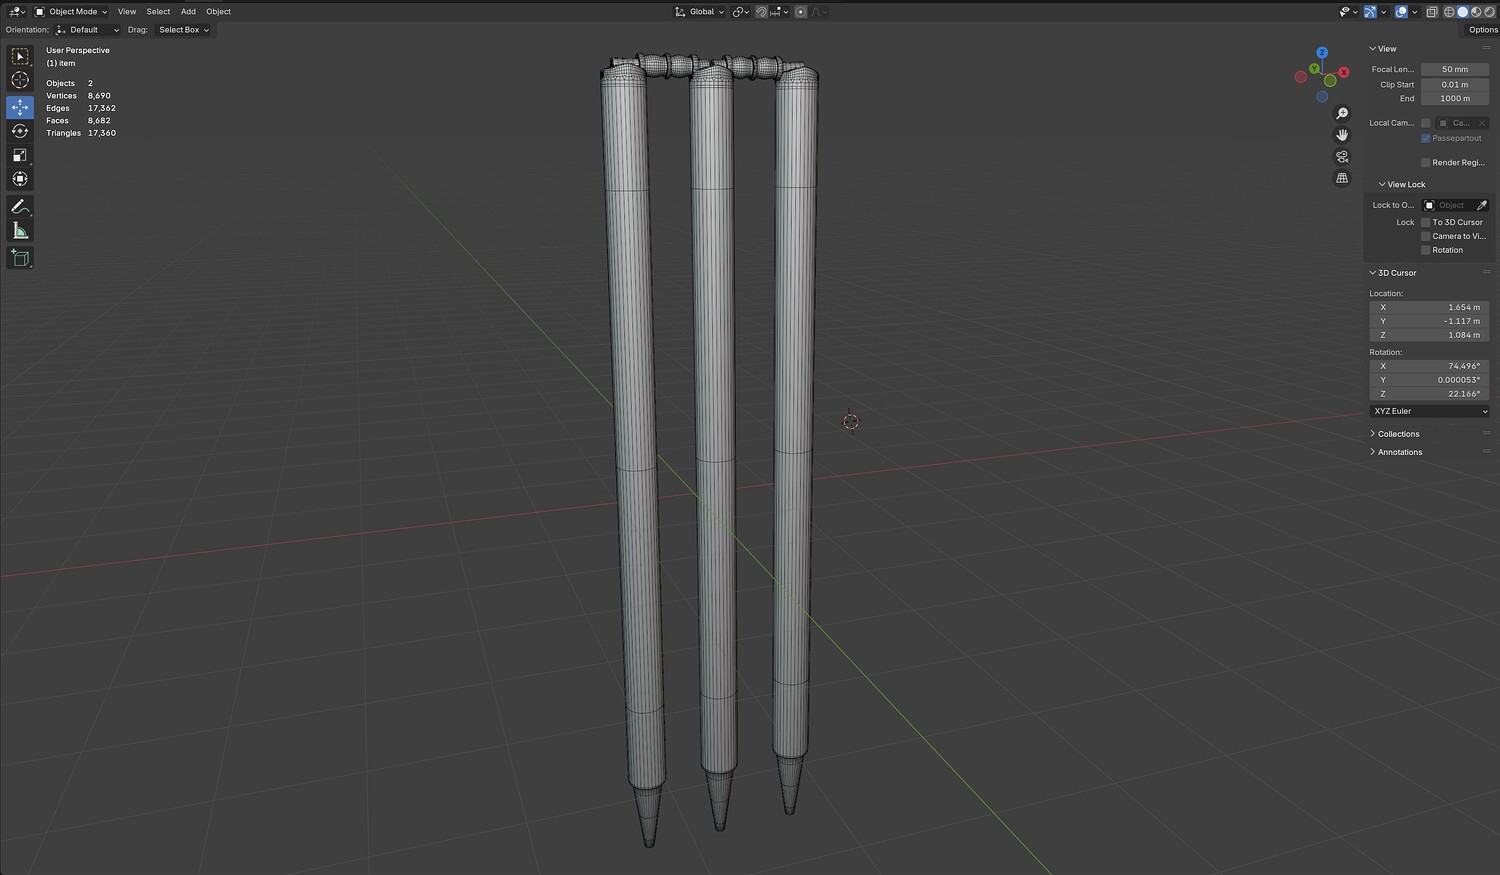Enable Lock Camera to View checkbox
This screenshot has width=1500, height=875.
pyautogui.click(x=1425, y=236)
